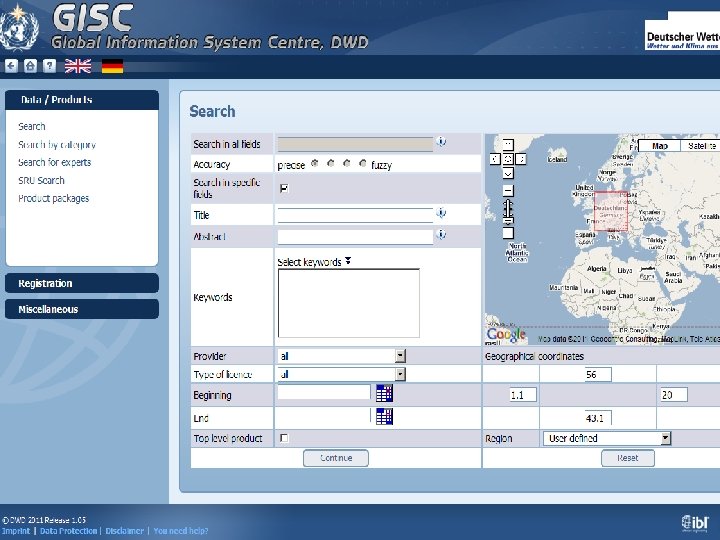Click the ibl logo in the footer

pyautogui.click(x=695, y=523)
